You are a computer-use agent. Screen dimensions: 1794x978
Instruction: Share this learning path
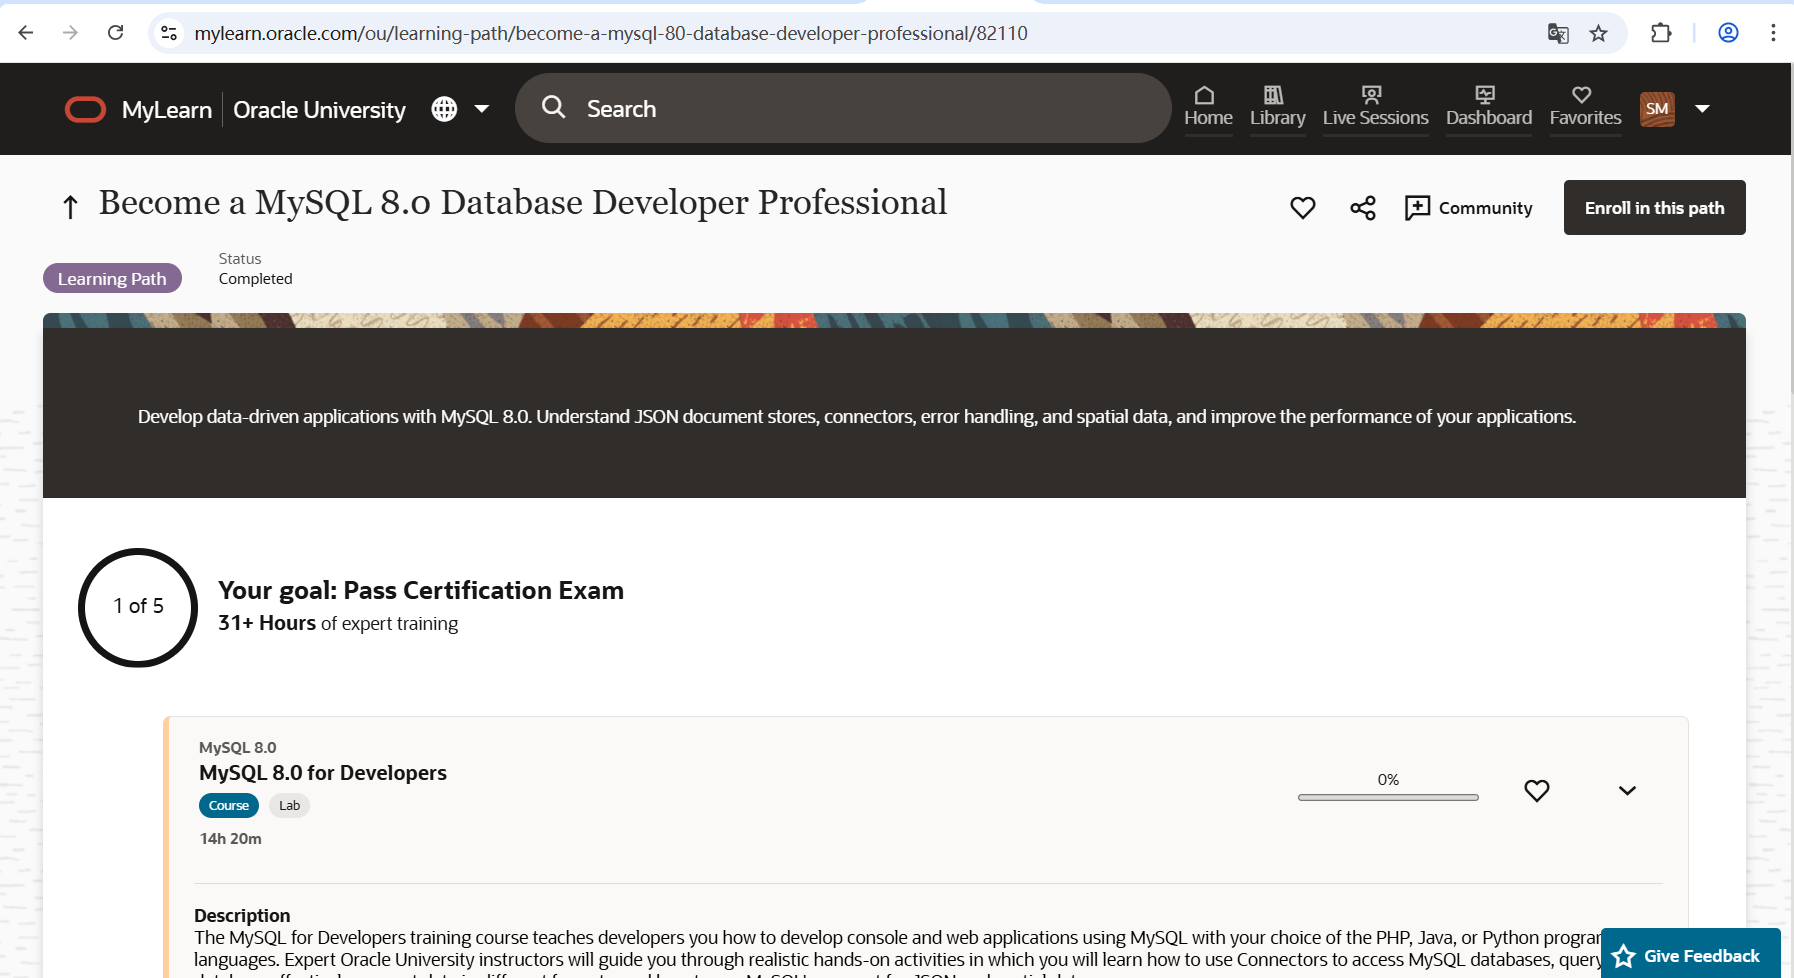click(x=1362, y=208)
